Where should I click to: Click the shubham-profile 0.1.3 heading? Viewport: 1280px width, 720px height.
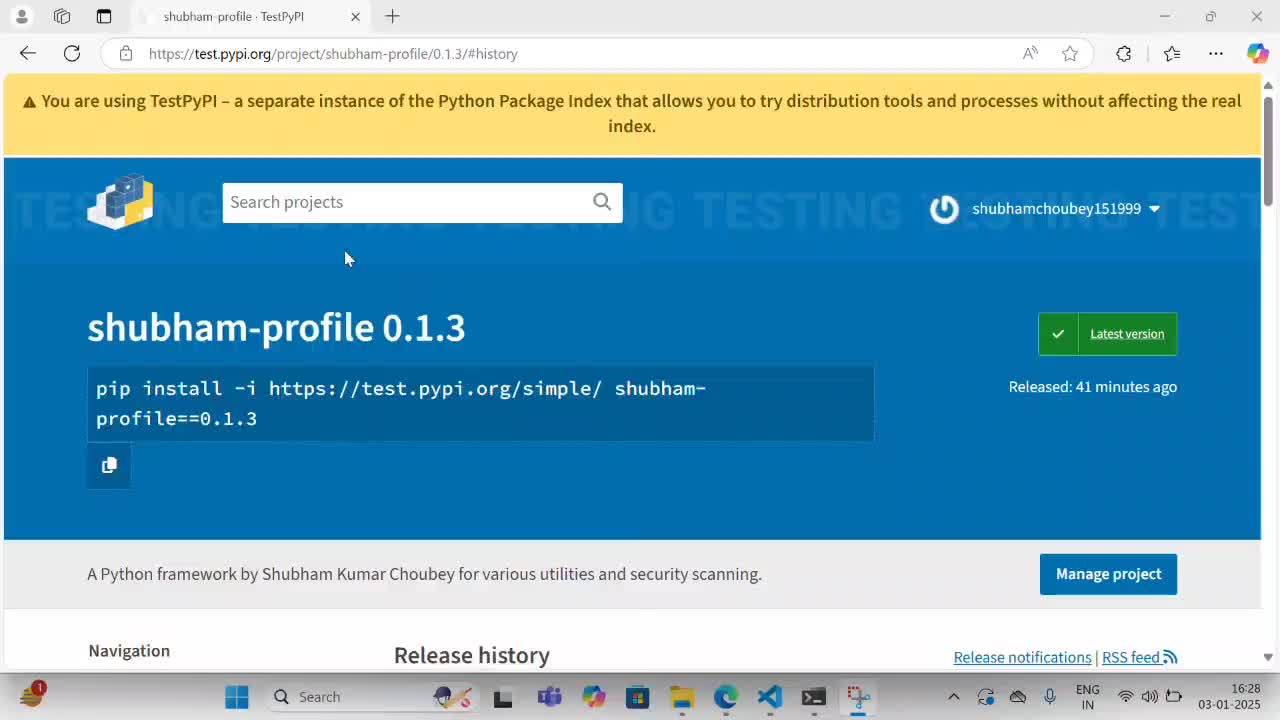click(x=276, y=328)
